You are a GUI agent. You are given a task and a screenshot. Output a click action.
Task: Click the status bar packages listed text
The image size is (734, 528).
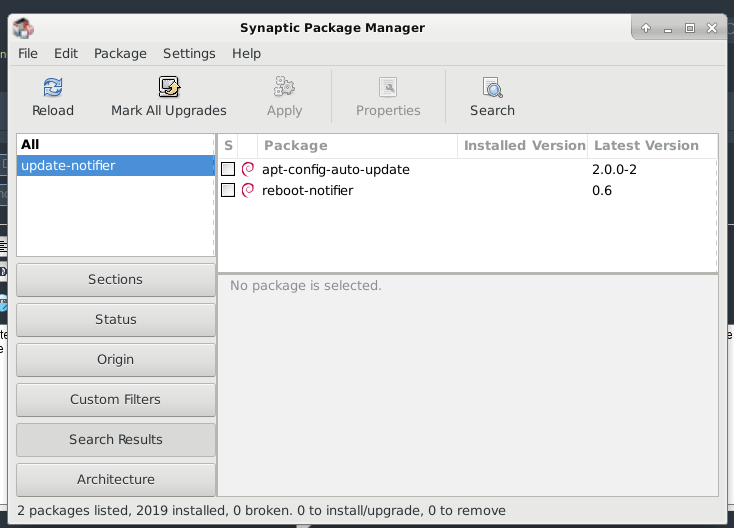click(261, 510)
